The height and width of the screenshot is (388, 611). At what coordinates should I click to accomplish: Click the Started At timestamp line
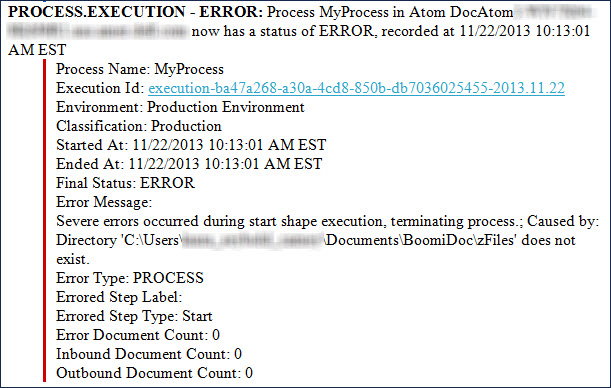(x=191, y=145)
